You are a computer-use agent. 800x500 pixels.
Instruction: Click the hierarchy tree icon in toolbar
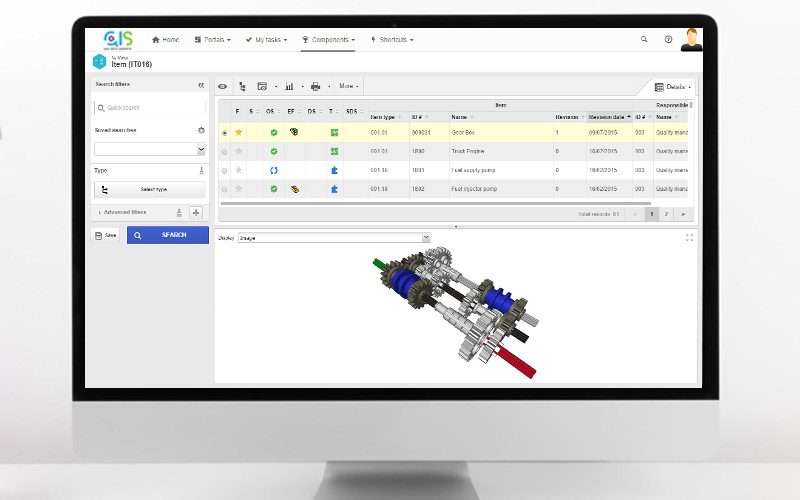tap(241, 87)
